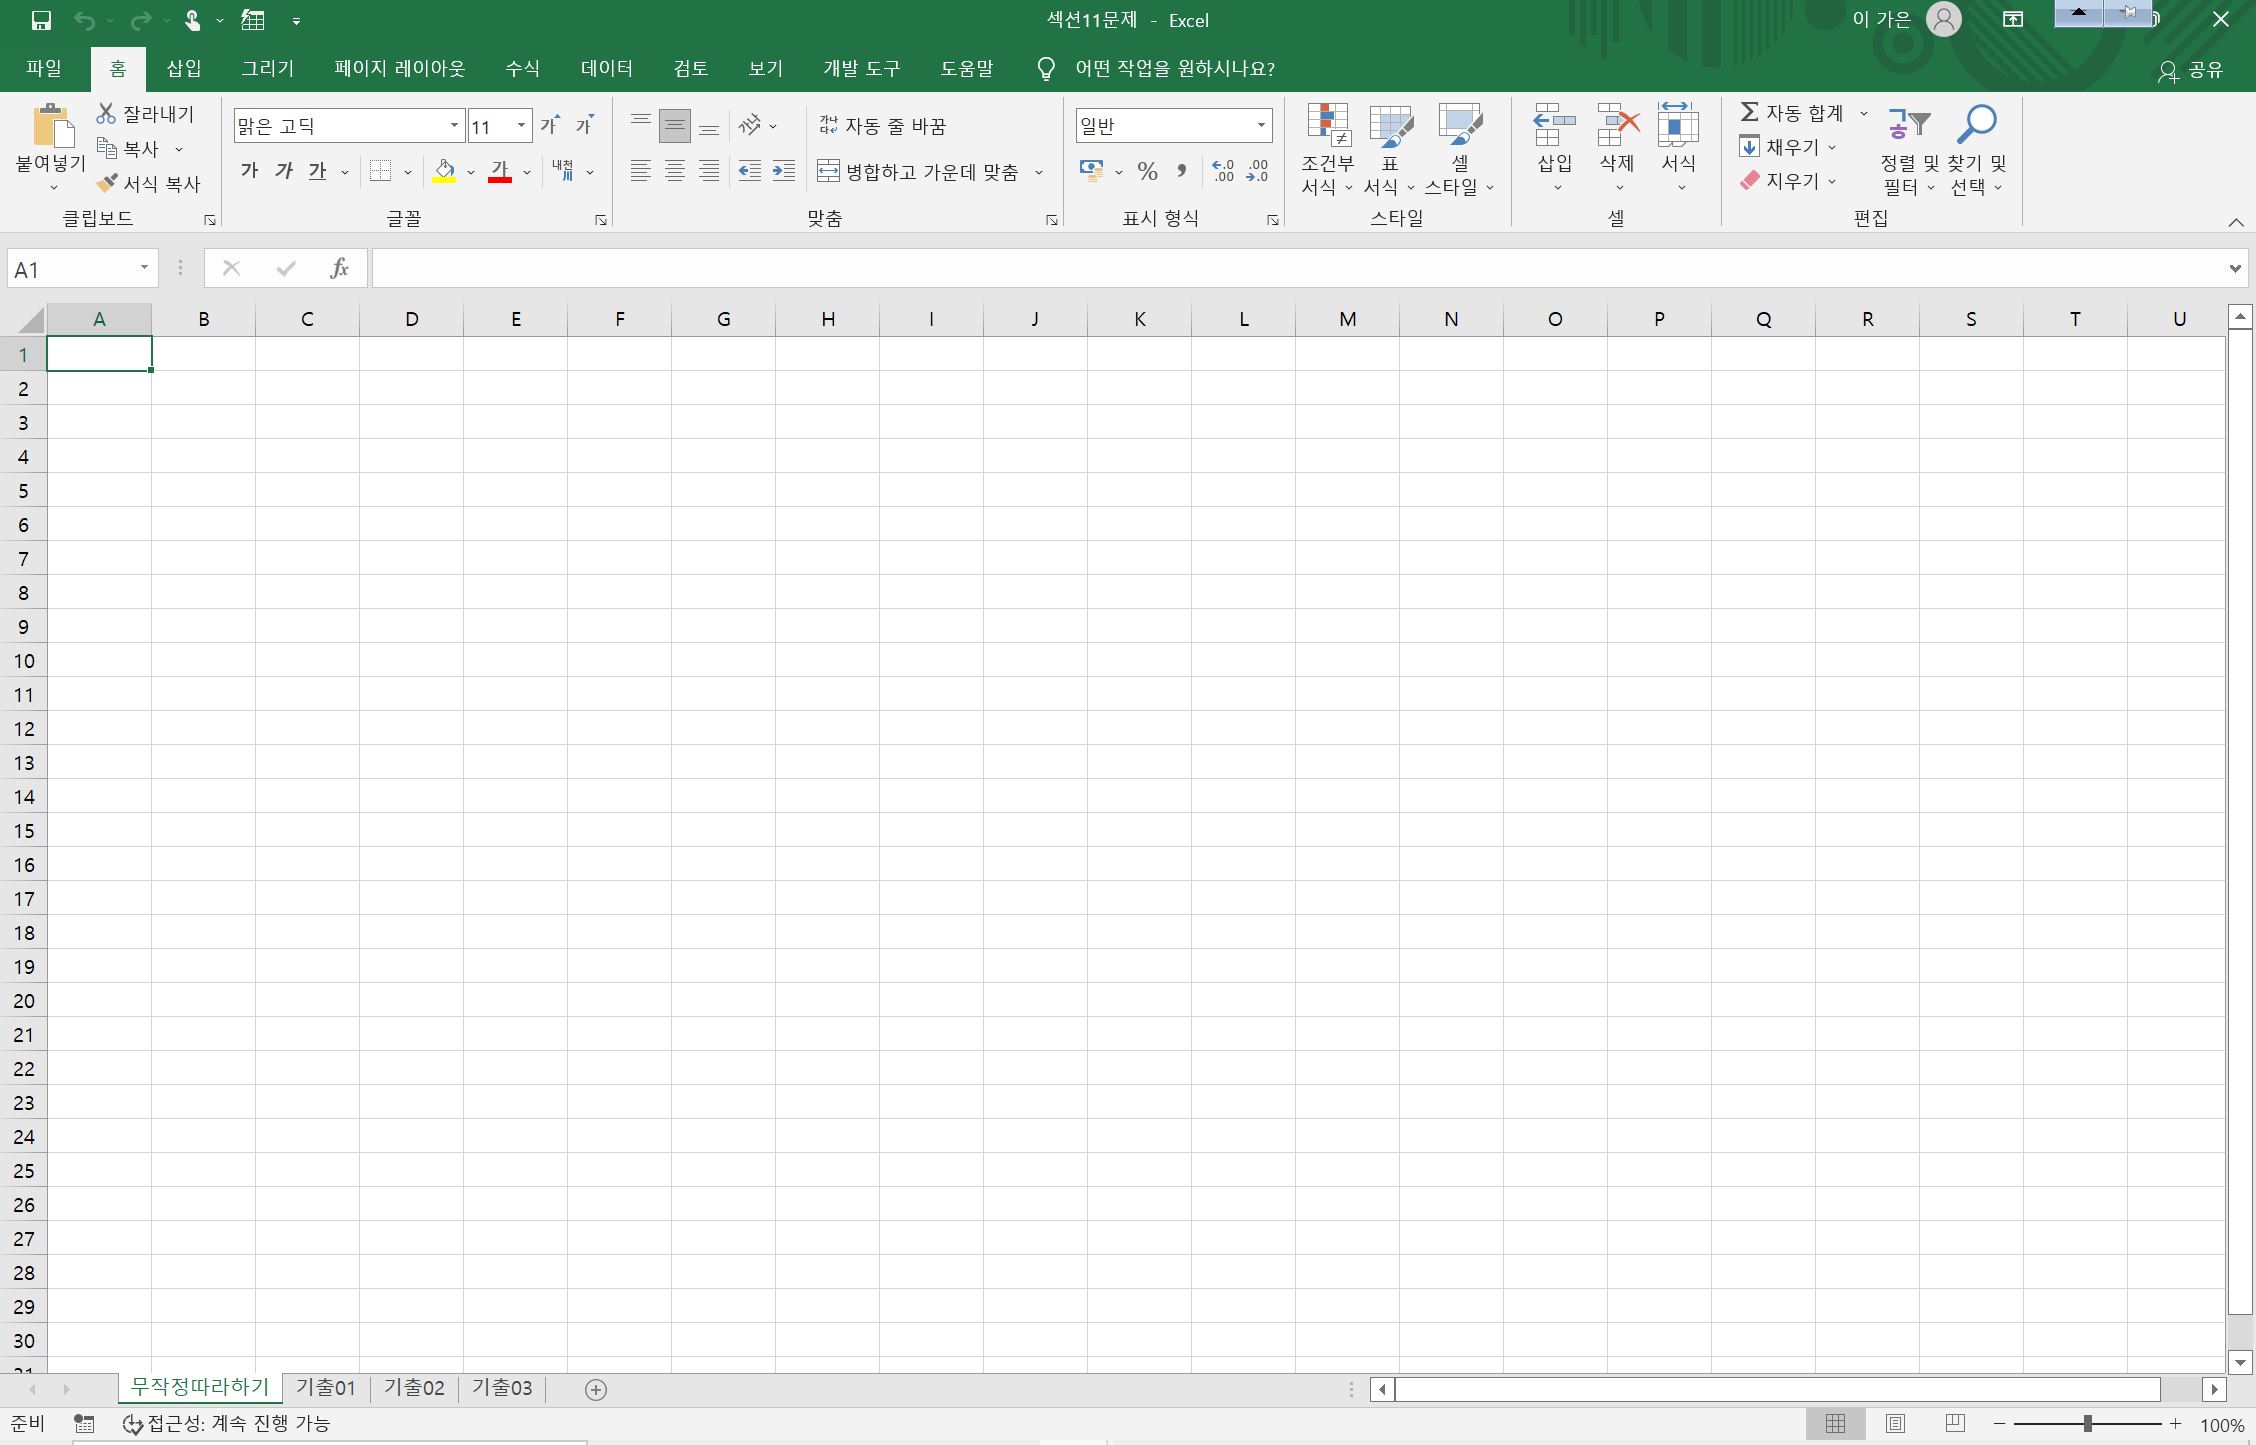This screenshot has width=2256, height=1445.
Task: Click the increase indent icon
Action: [x=784, y=171]
